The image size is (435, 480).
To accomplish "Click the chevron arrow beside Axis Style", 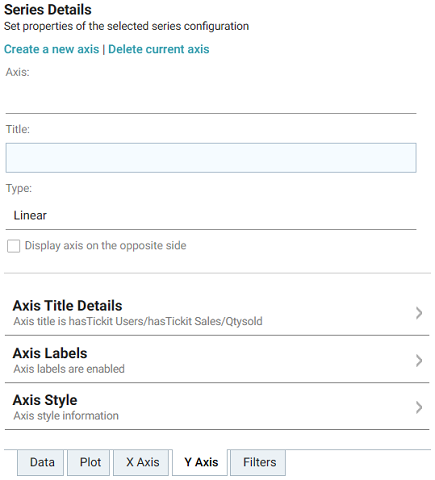I will pyautogui.click(x=419, y=407).
